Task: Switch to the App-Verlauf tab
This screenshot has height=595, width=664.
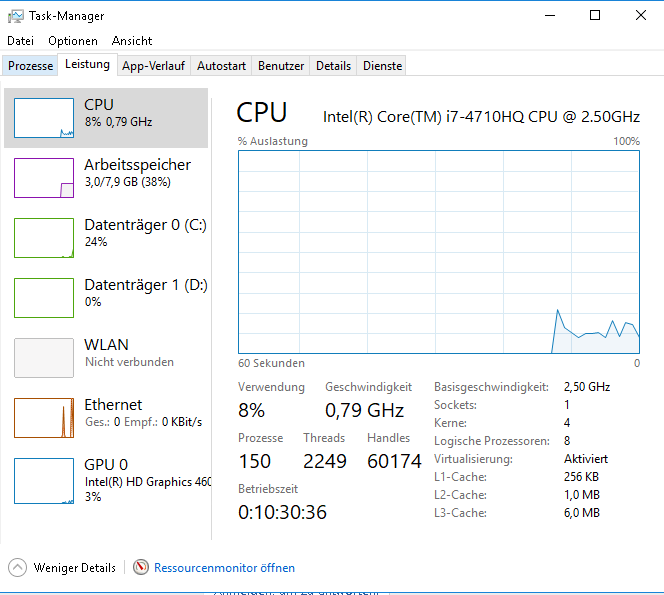Action: tap(153, 66)
